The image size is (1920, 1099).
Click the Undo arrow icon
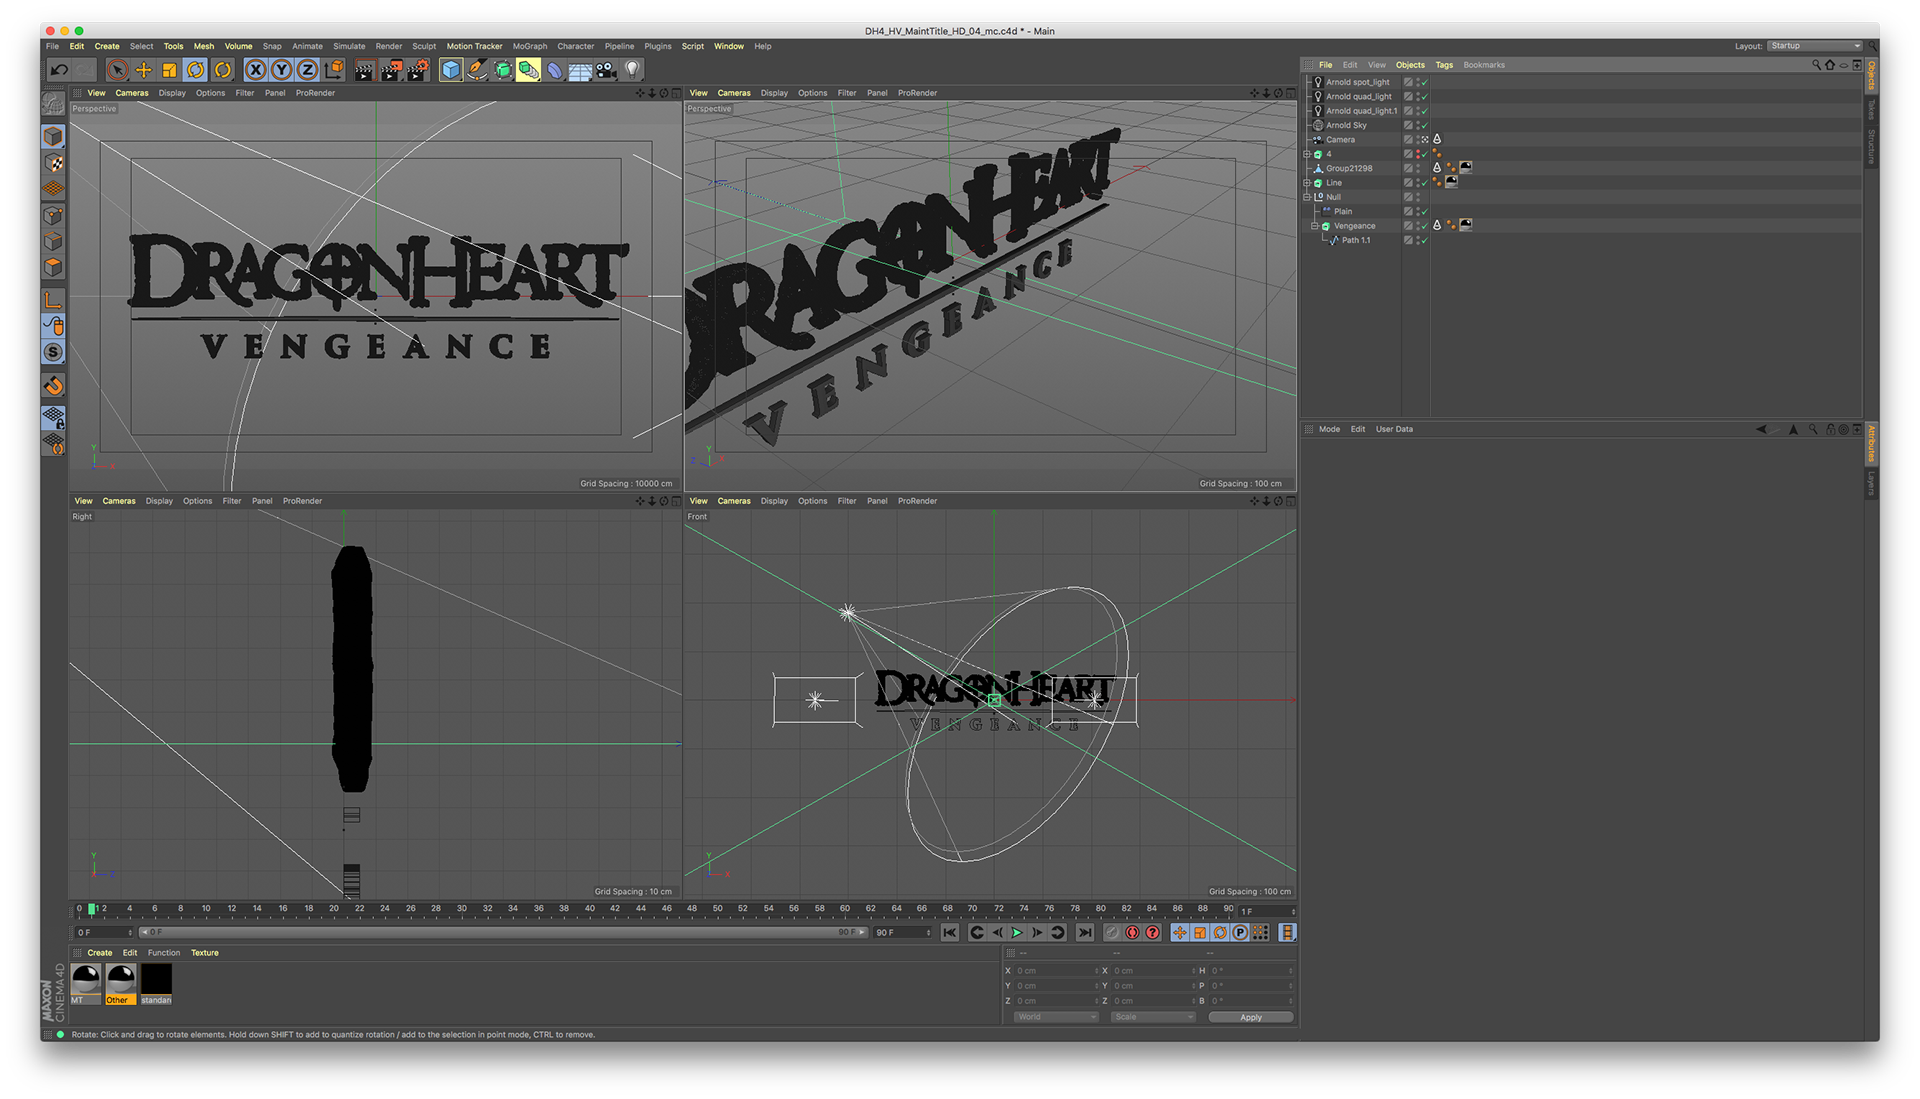(59, 70)
